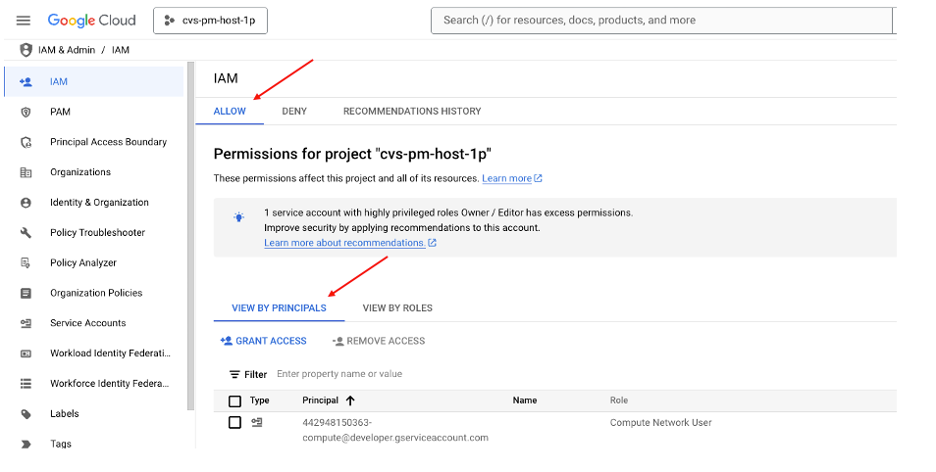Sort by the Principal column arrow
Image resolution: width=936 pixels, height=472 pixels.
pyautogui.click(x=350, y=401)
